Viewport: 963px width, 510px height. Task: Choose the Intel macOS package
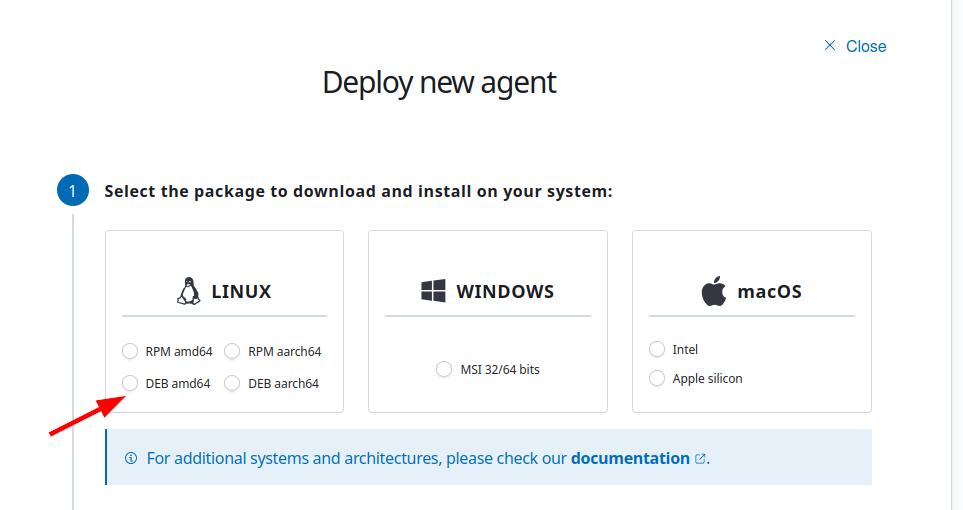[x=657, y=349]
